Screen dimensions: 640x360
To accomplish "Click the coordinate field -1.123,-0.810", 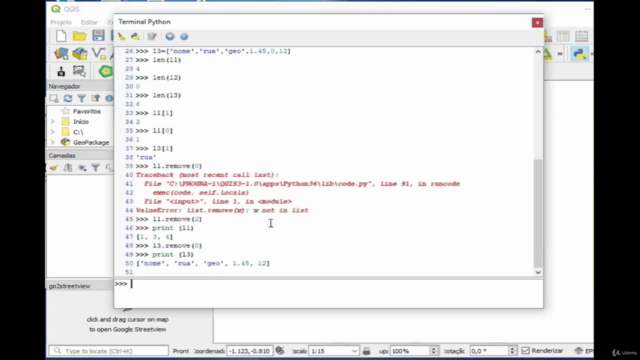I will pos(249,351).
